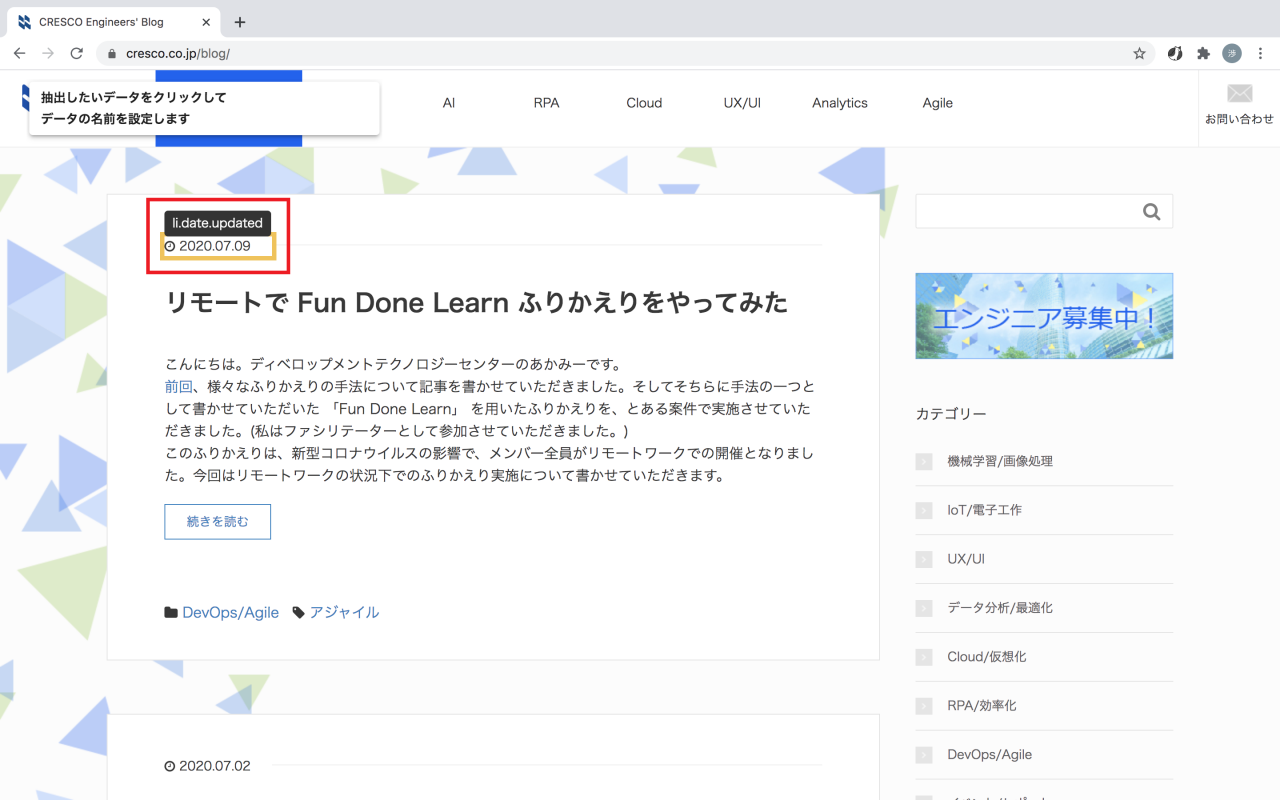
Task: Click the browser back arrow
Action: click(x=19, y=53)
